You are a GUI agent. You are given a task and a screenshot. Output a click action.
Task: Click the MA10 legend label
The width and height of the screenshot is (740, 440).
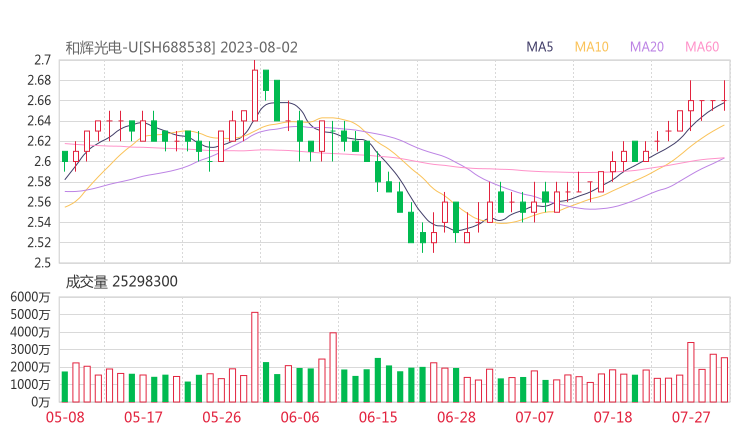591,47
